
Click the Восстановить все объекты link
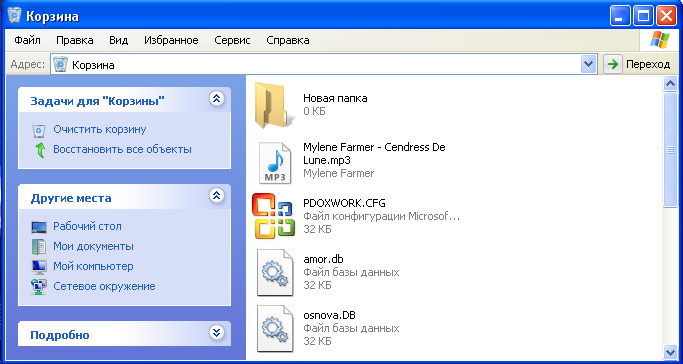coord(122,149)
